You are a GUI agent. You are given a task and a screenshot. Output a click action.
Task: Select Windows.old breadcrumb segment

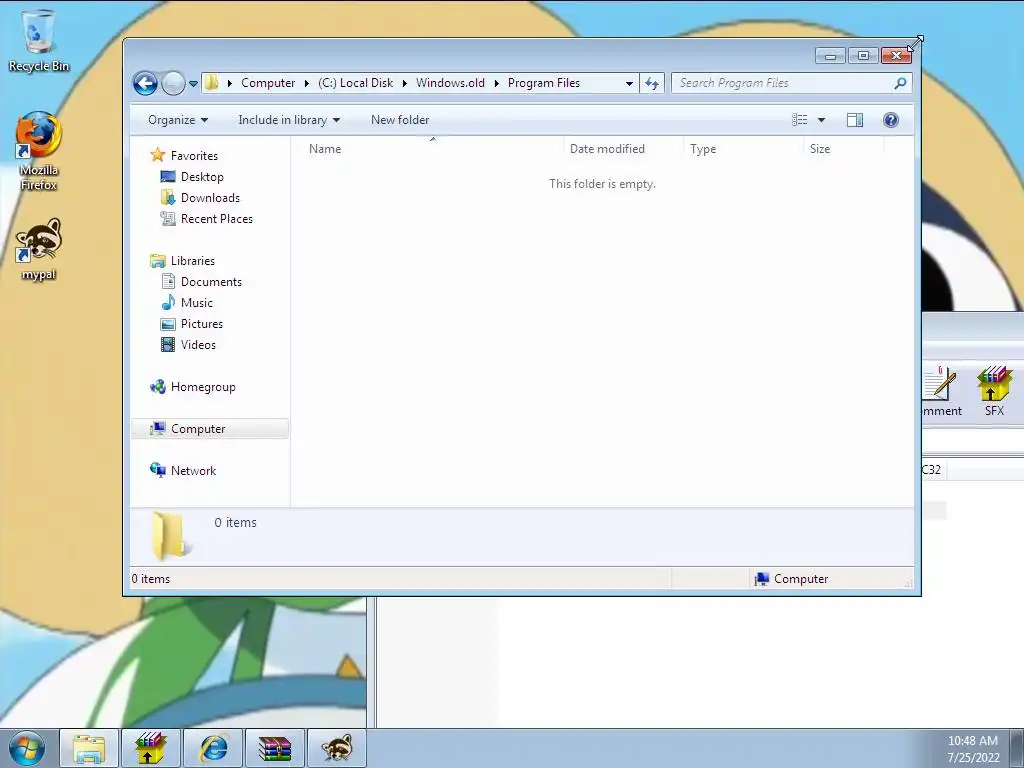pyautogui.click(x=450, y=83)
